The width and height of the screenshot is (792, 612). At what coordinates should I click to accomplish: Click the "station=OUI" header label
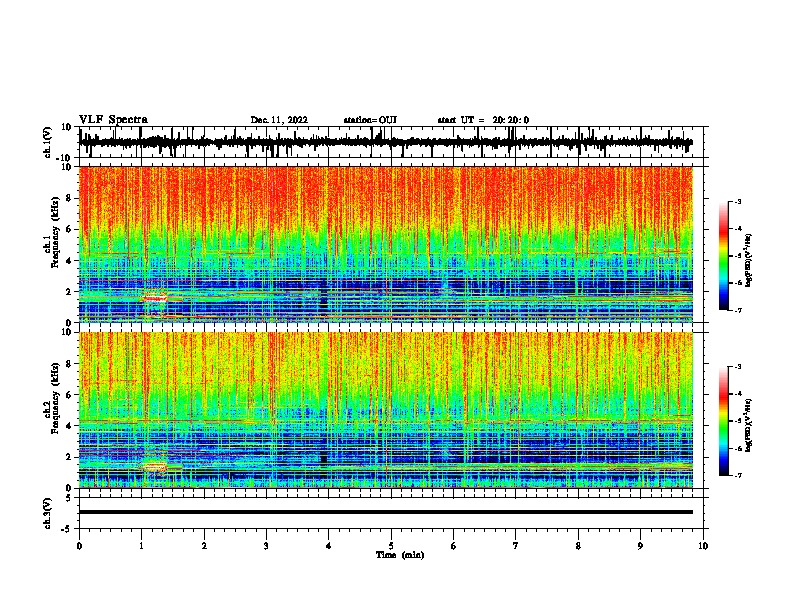tap(370, 120)
